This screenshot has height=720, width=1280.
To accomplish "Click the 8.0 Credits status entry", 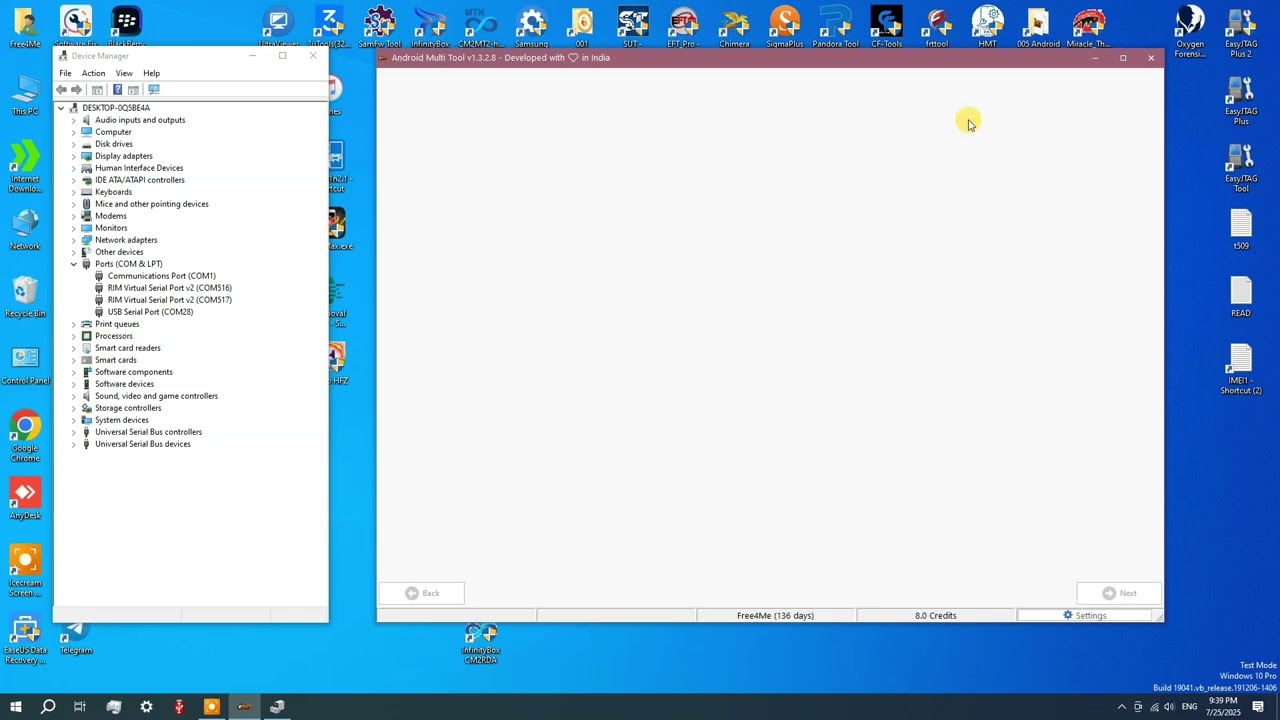I will [936, 616].
